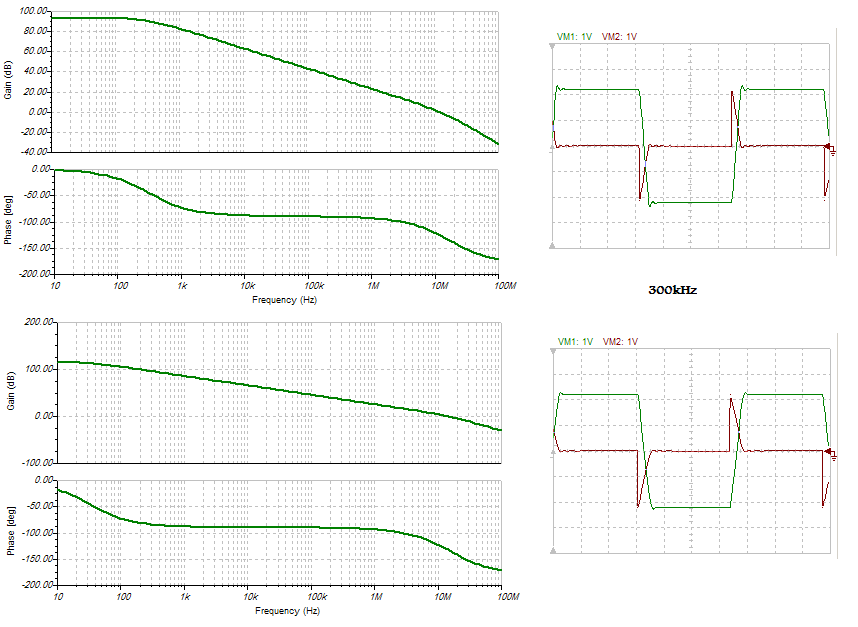The width and height of the screenshot is (858, 627).
Task: Click the top-left triangle marker of lower oscilloscope
Action: point(553,351)
